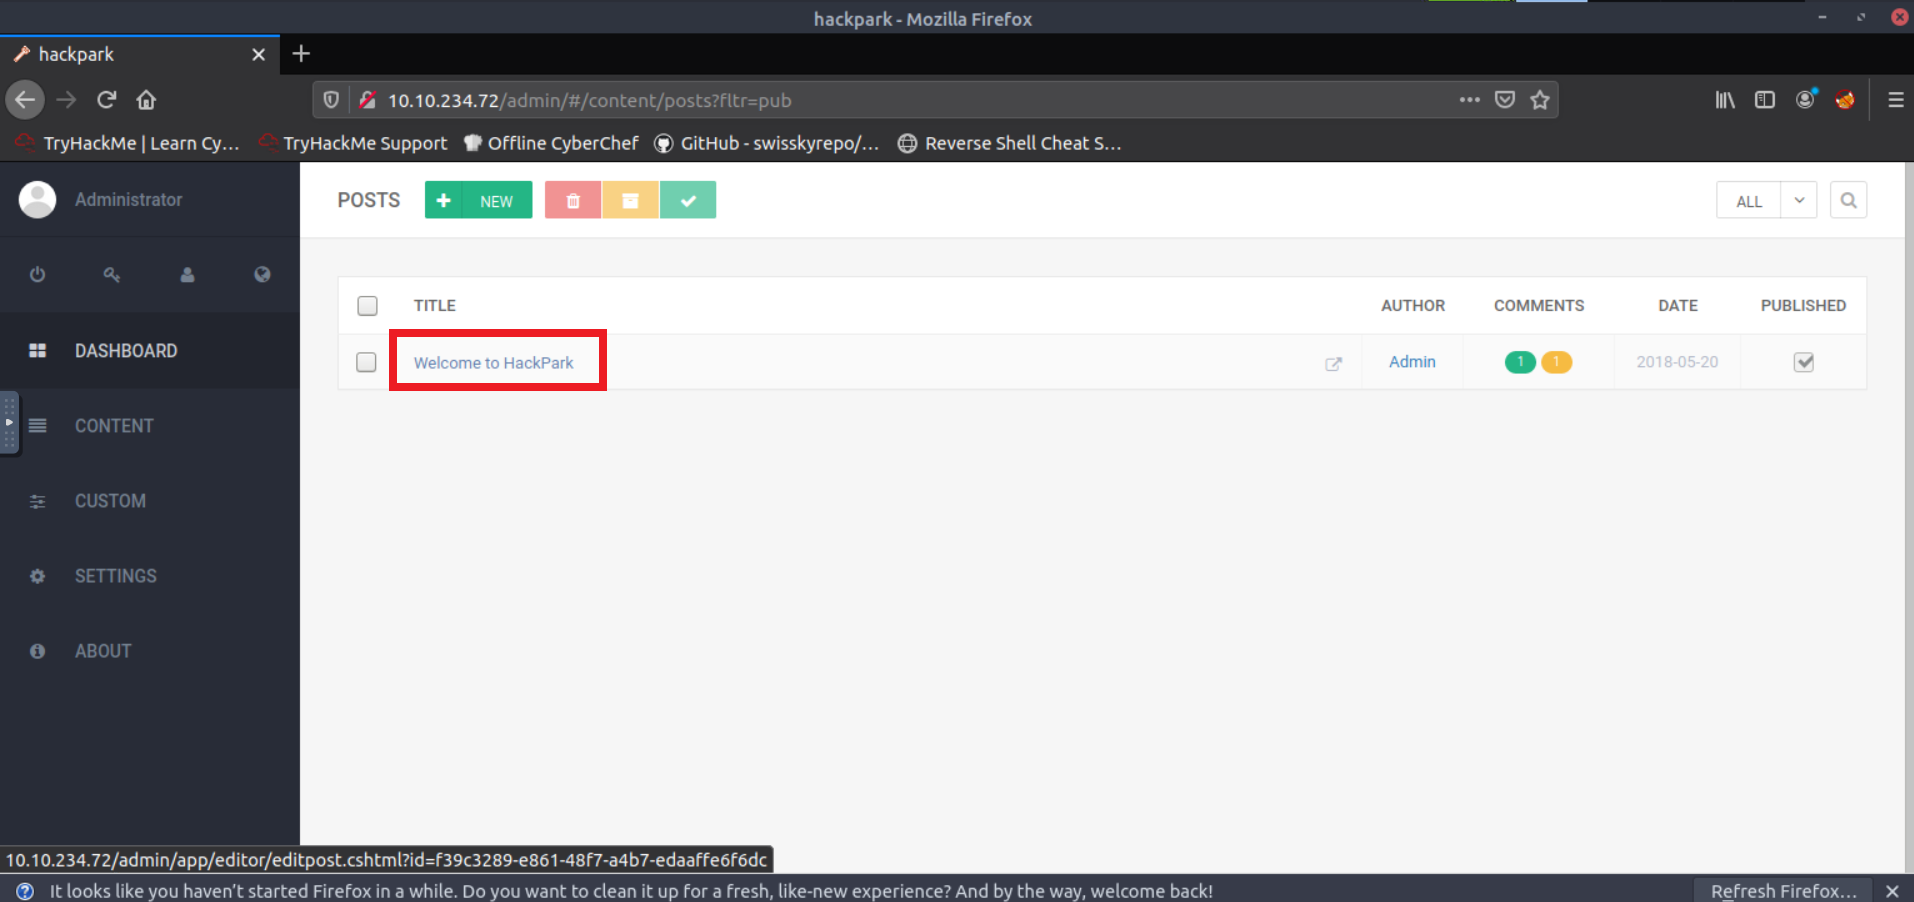1914x902 pixels.
Task: Click the PUBLISHED column header
Action: click(1803, 306)
